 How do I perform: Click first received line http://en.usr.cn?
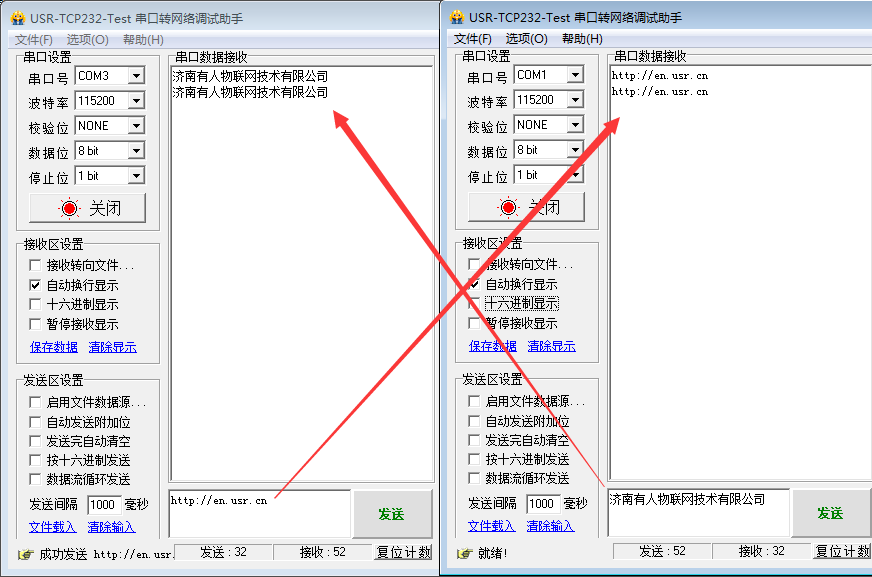[660, 76]
